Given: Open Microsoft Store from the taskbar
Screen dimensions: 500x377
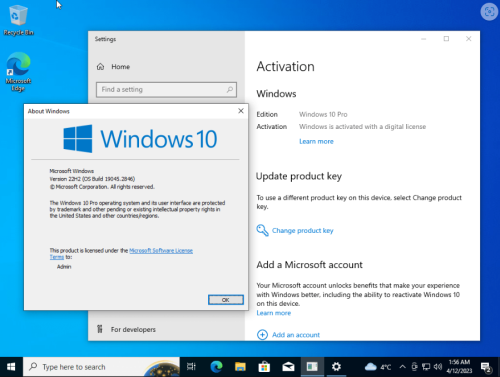Looking at the screenshot, I should [x=264, y=367].
